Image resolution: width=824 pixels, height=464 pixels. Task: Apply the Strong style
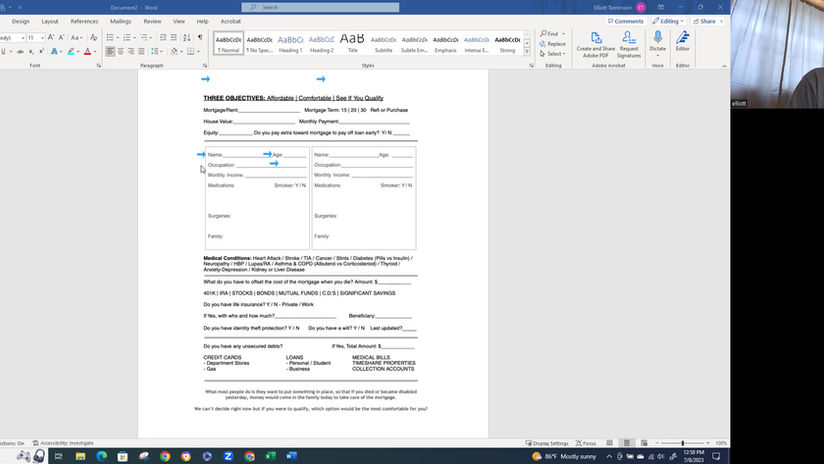(x=507, y=43)
